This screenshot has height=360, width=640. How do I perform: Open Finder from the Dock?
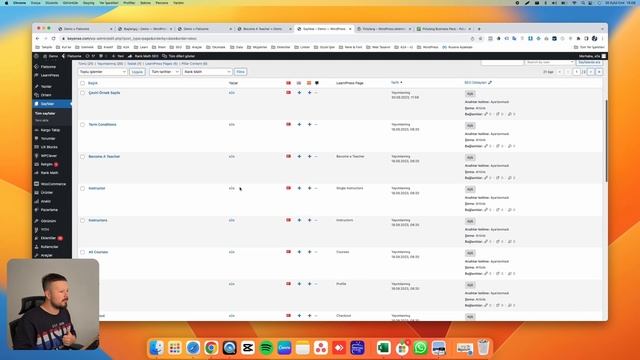(156, 348)
